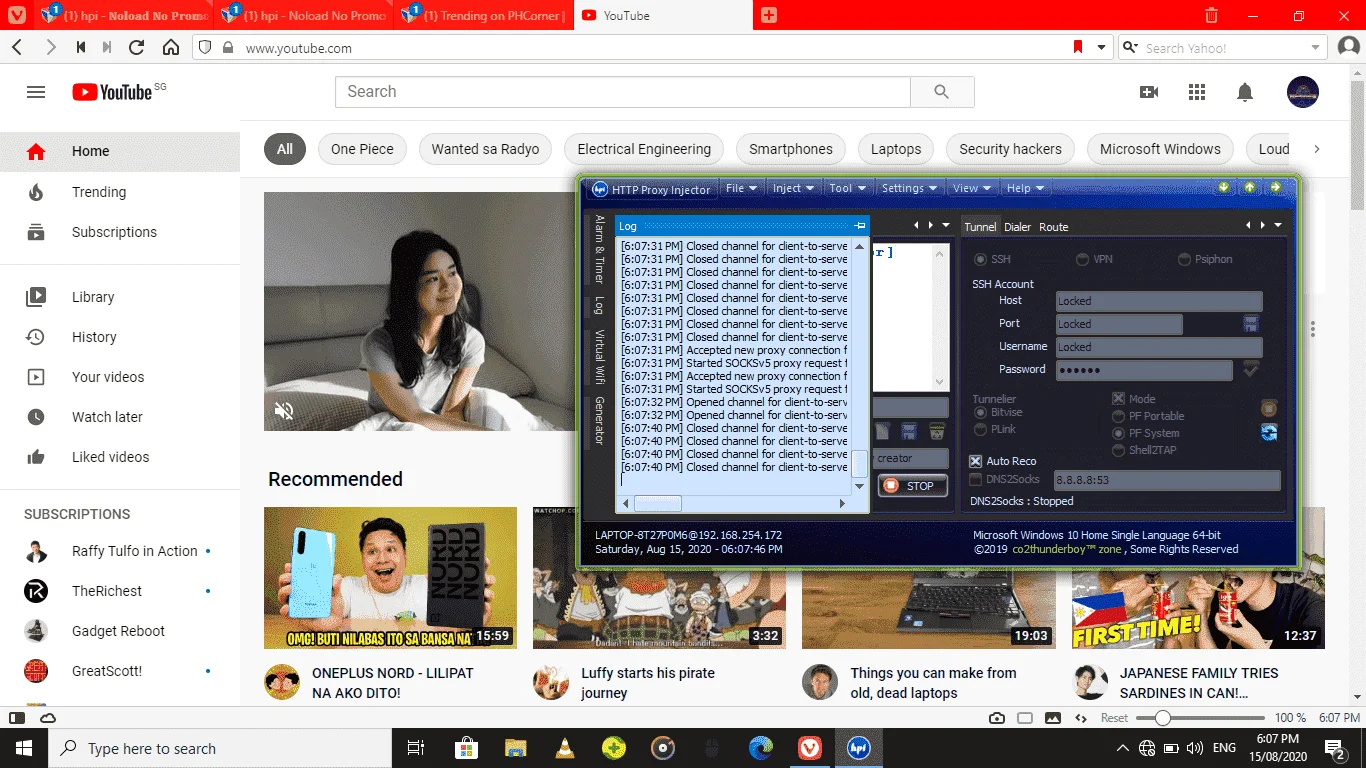The image size is (1366, 768).
Task: Open the File menu dropdown in HTTP Proxy Injector
Action: tap(741, 188)
